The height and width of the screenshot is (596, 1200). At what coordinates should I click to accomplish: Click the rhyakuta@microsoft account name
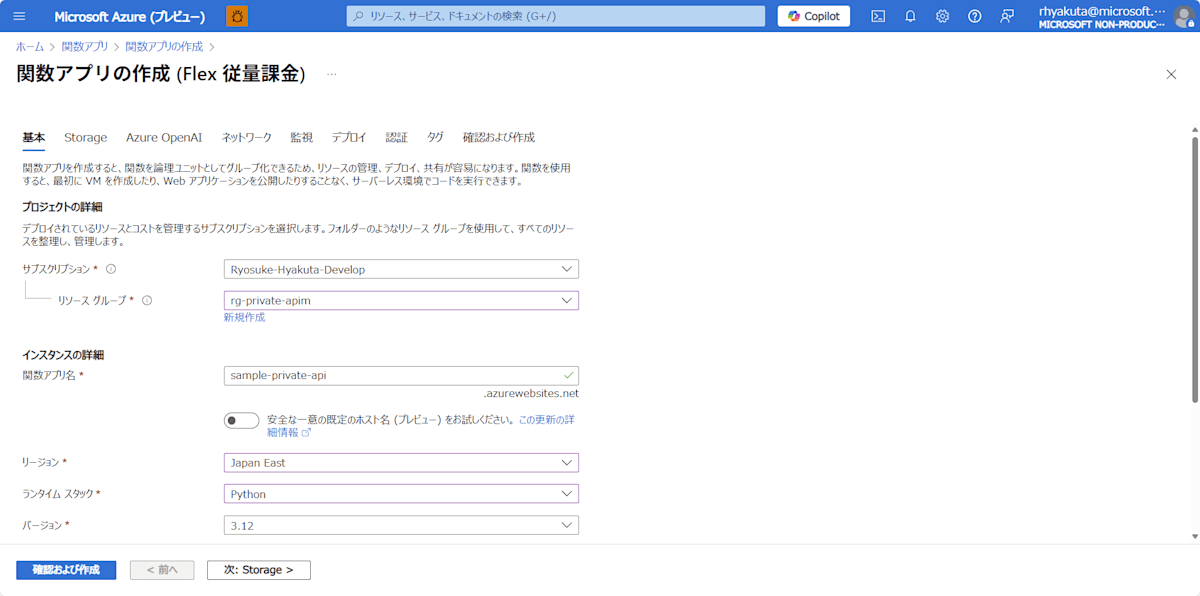[1102, 10]
